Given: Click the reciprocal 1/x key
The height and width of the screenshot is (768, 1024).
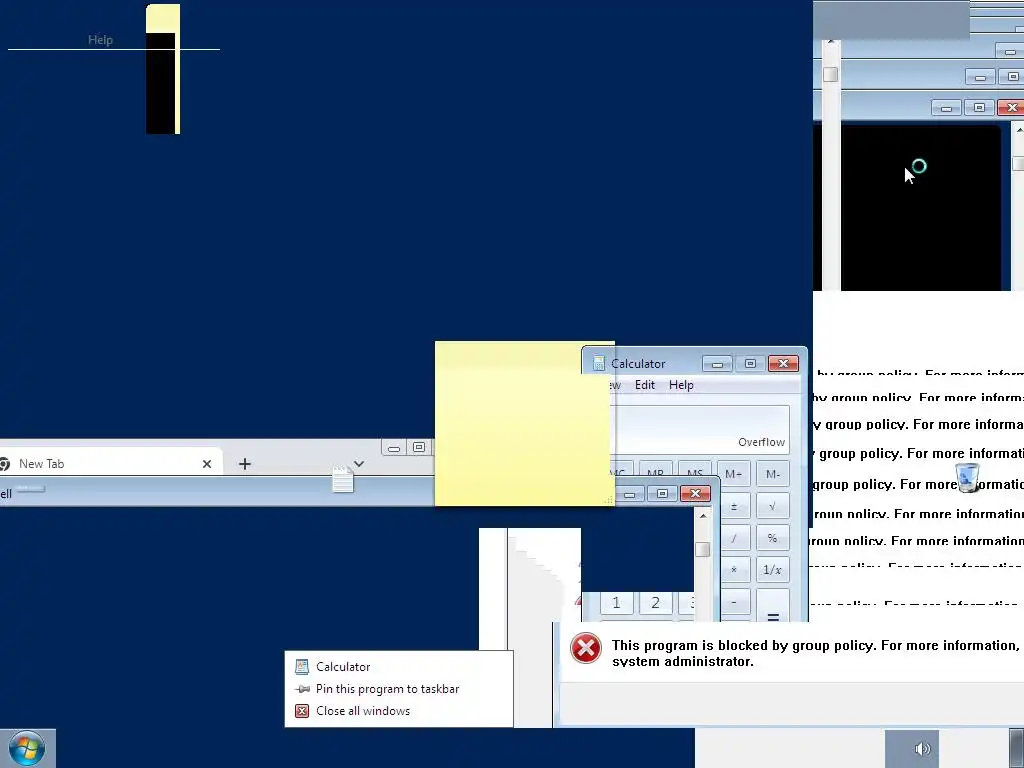Looking at the screenshot, I should tap(773, 569).
